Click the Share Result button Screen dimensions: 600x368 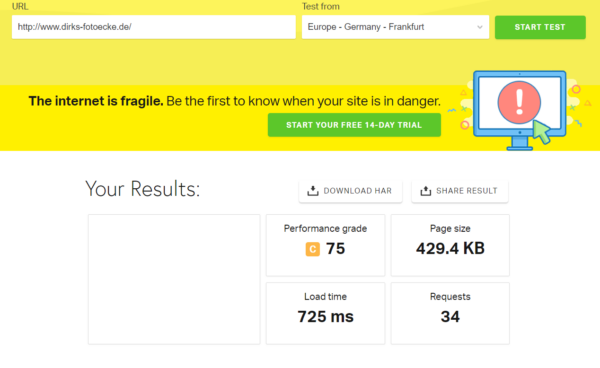(460, 191)
